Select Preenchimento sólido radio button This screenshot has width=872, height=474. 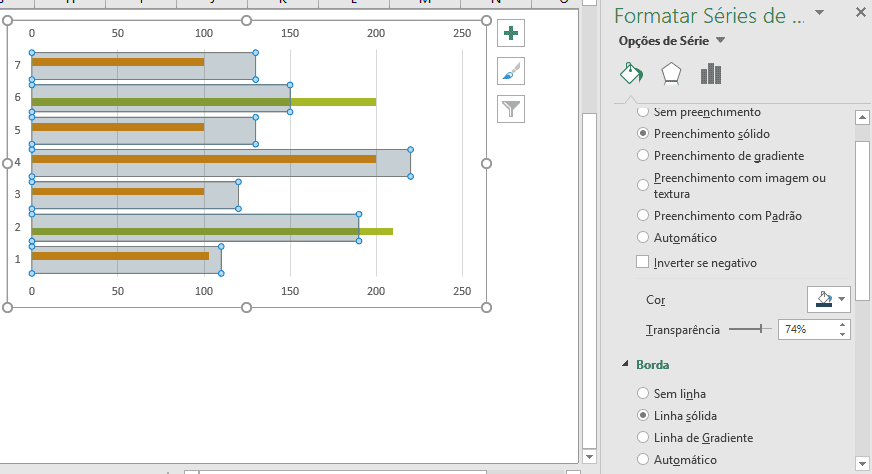[x=643, y=134]
